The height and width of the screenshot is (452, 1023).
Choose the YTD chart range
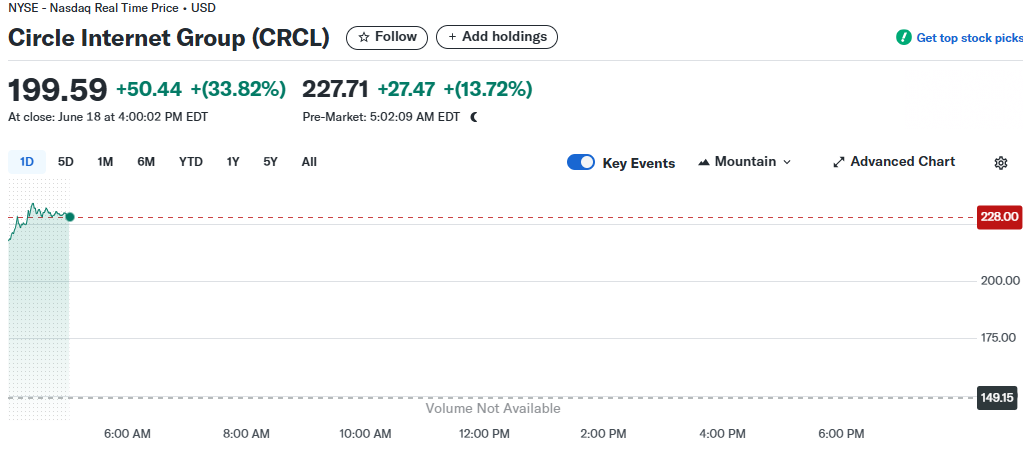[x=191, y=162]
